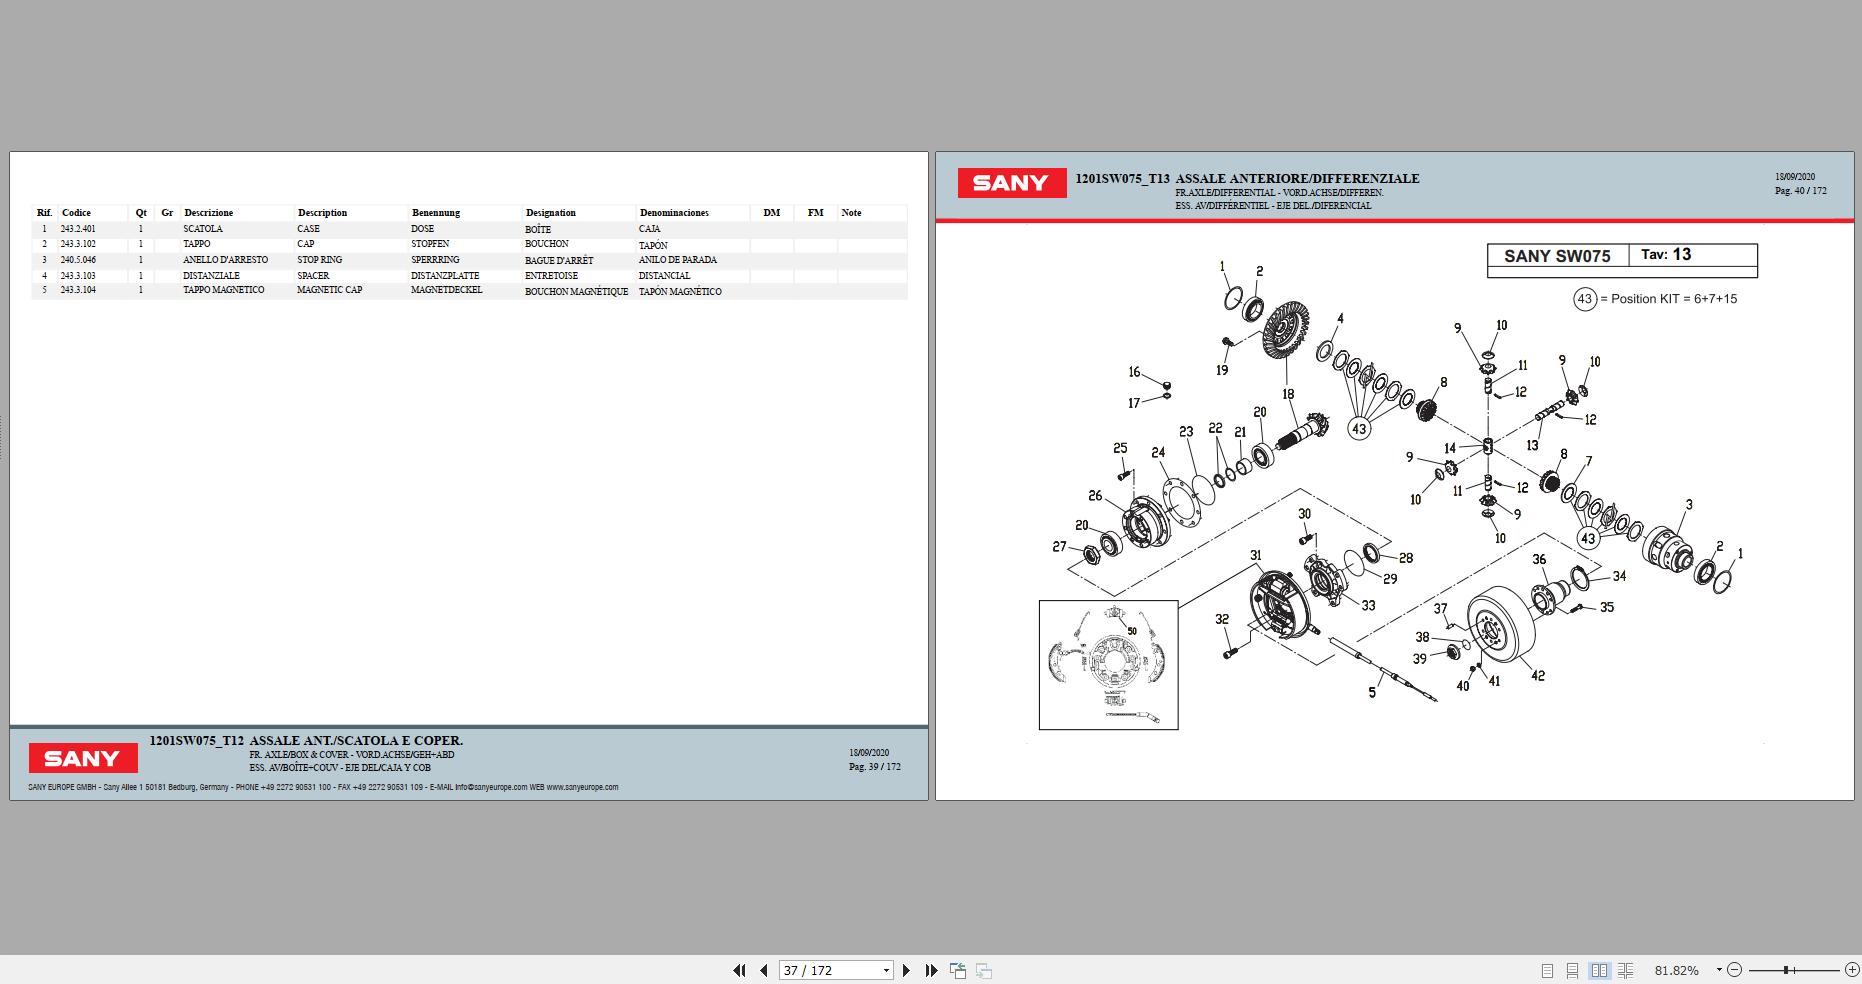Enable continuous scrolling page view

pyautogui.click(x=1572, y=970)
